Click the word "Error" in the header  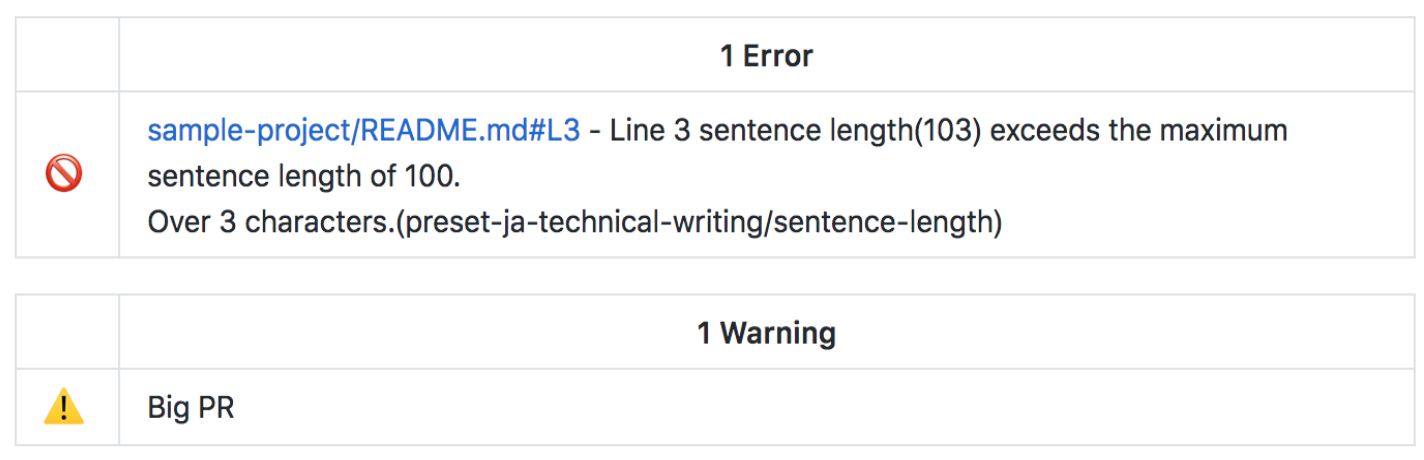tap(776, 56)
